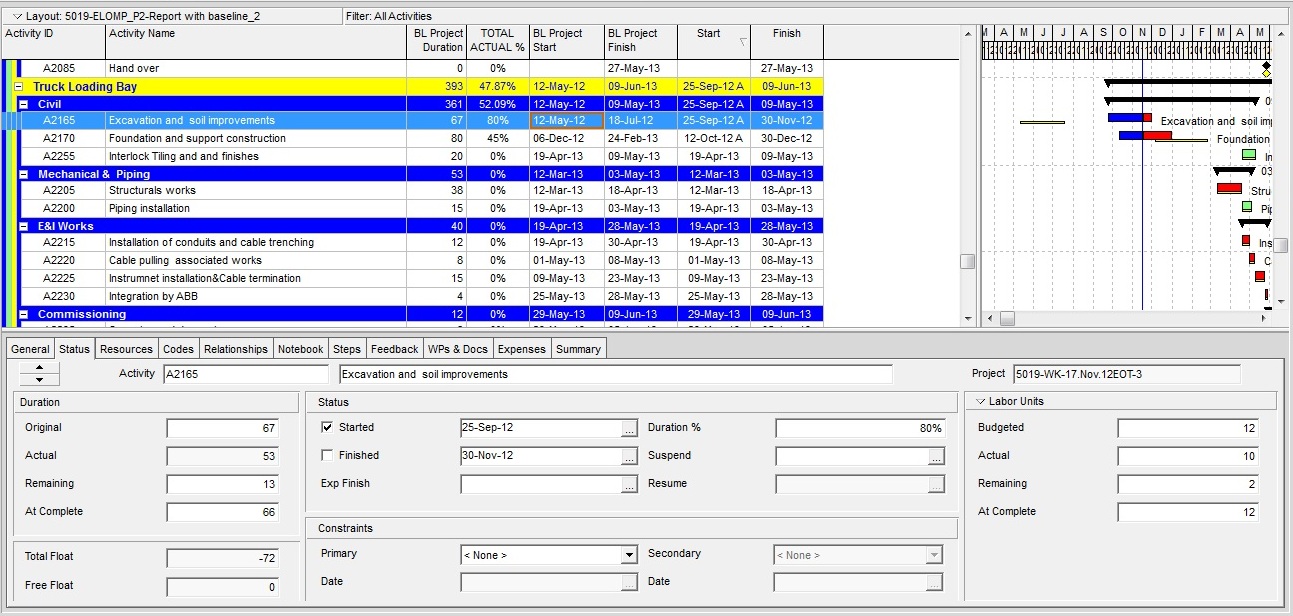
Task: Switch to the Resources tab
Action: (126, 349)
